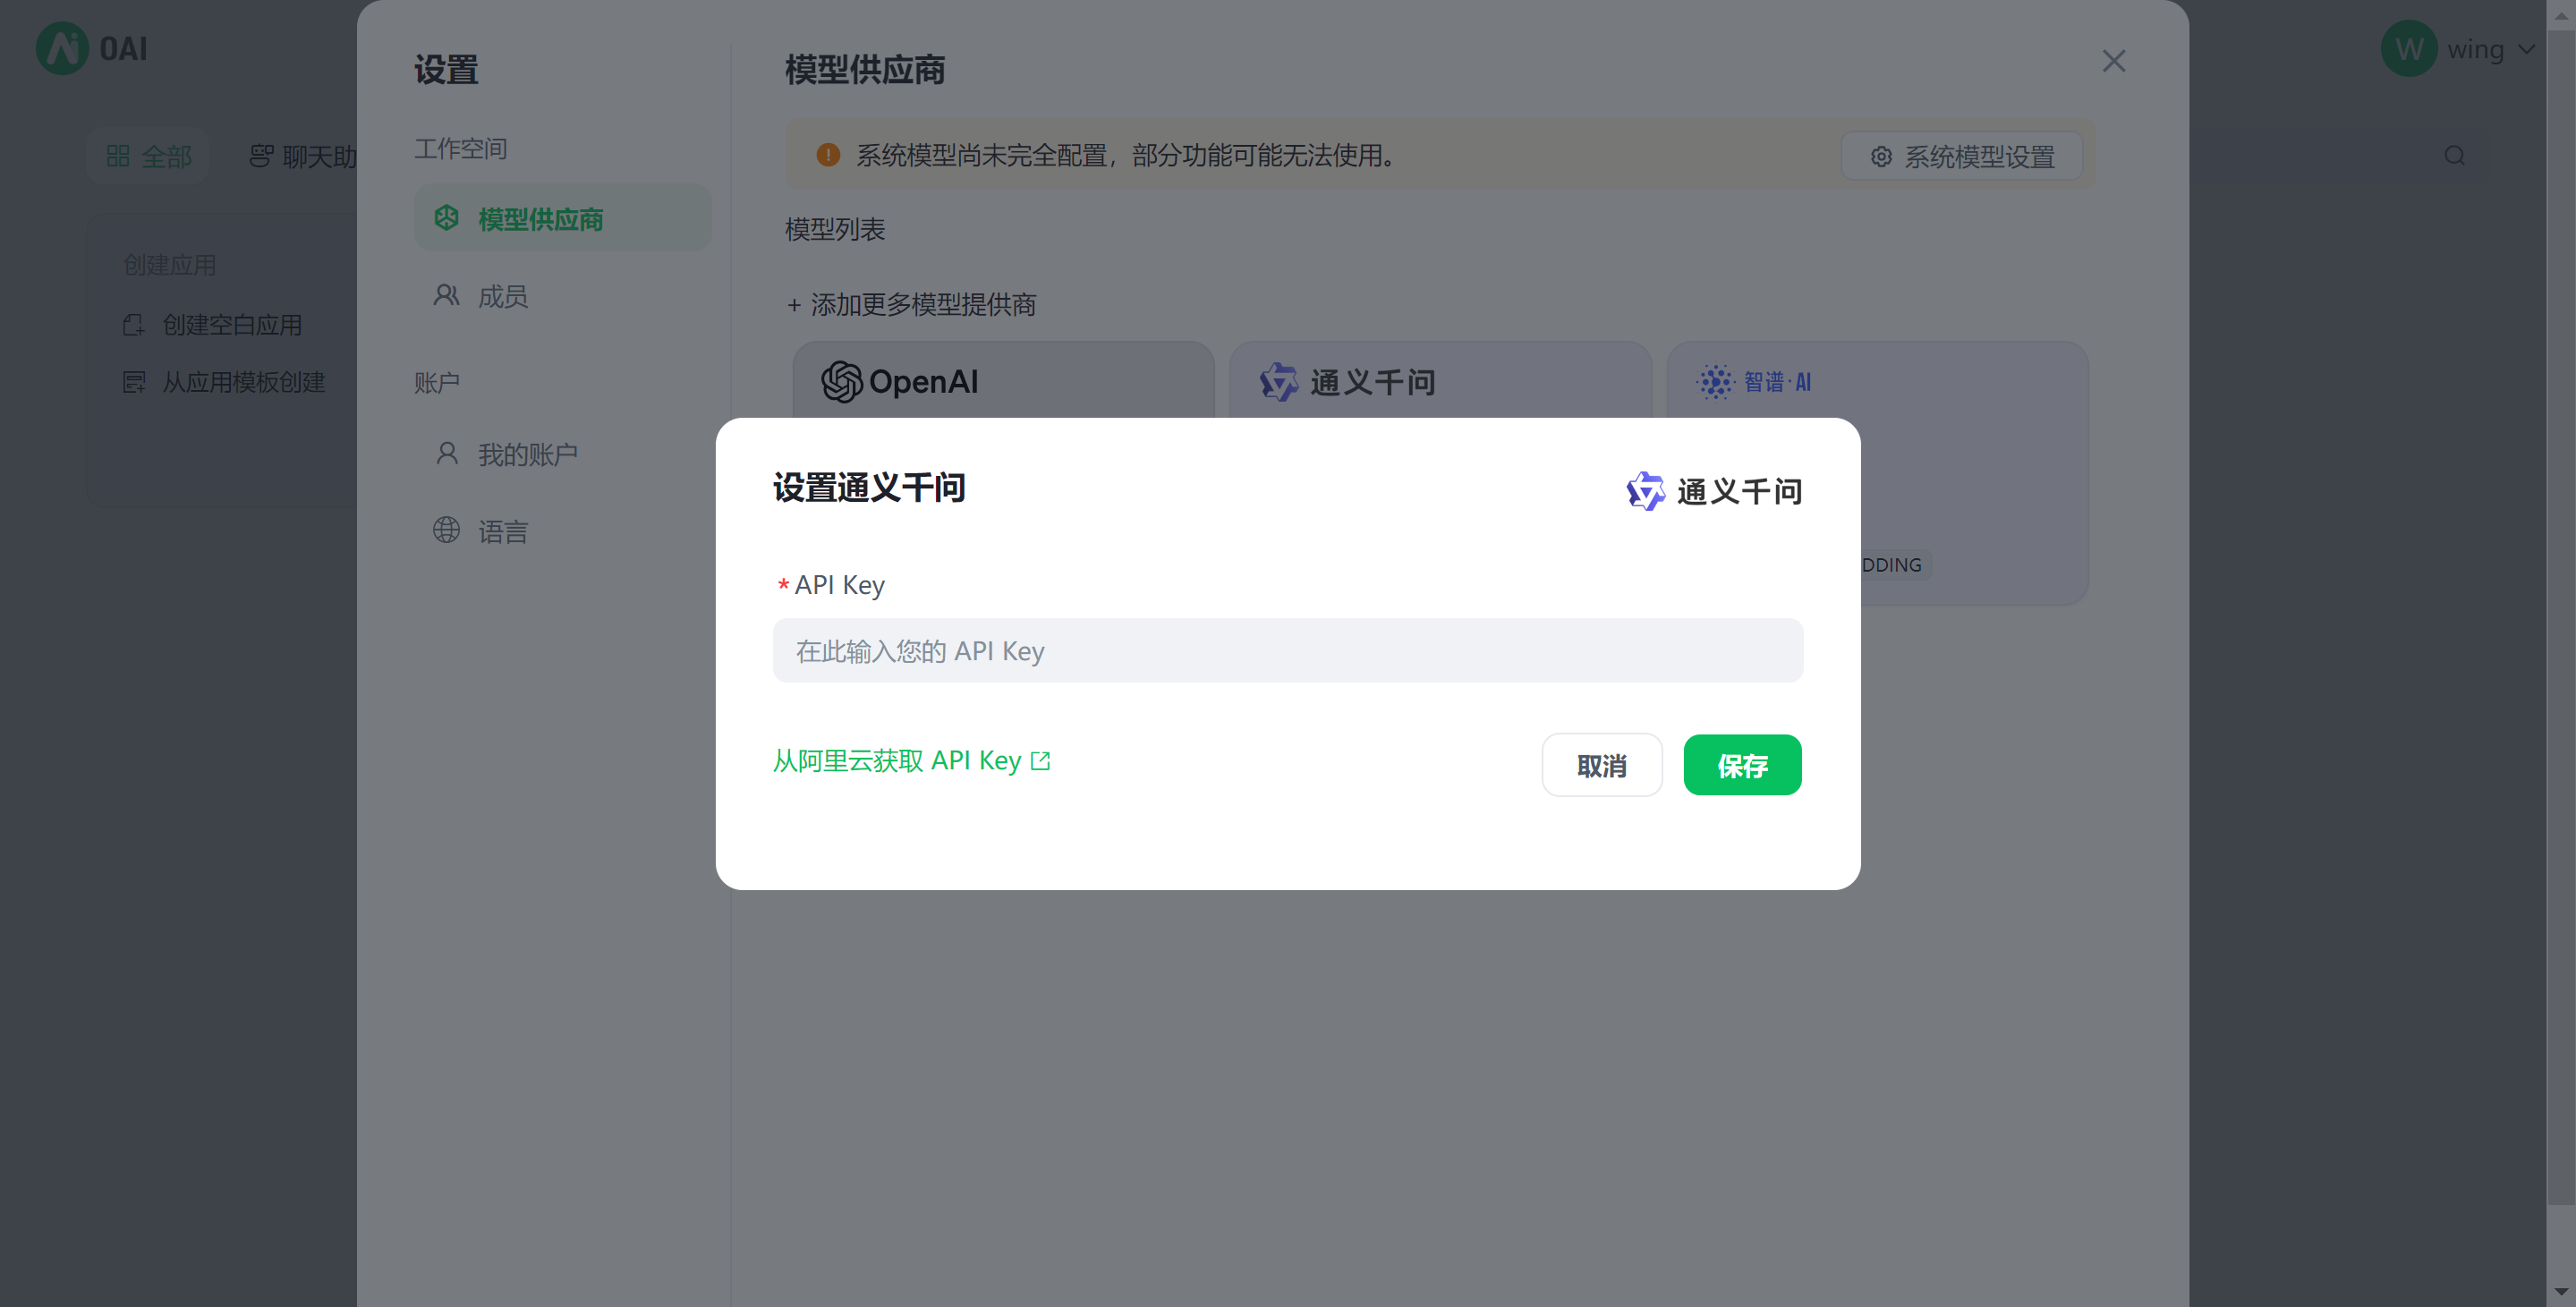Close the settings panel with the X
The image size is (2576, 1307).
[x=2113, y=61]
